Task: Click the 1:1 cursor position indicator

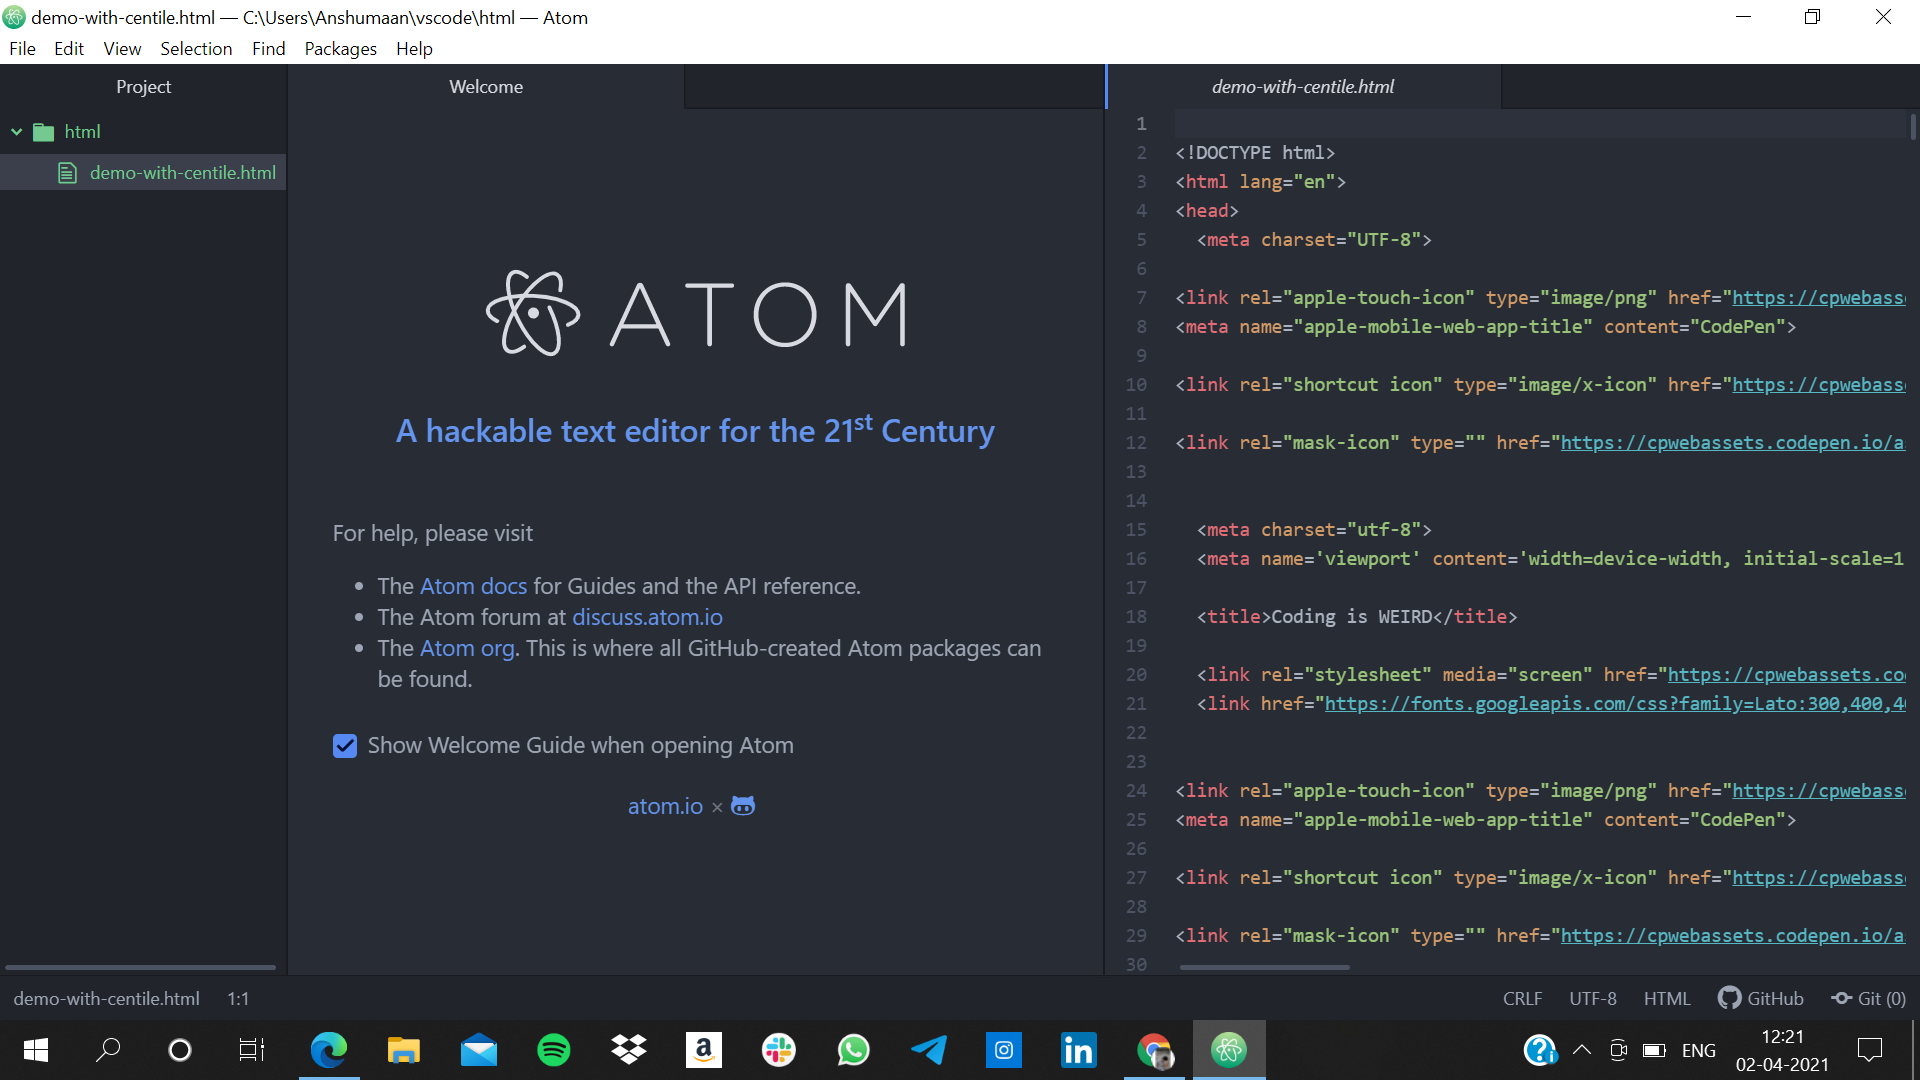Action: [x=238, y=998]
